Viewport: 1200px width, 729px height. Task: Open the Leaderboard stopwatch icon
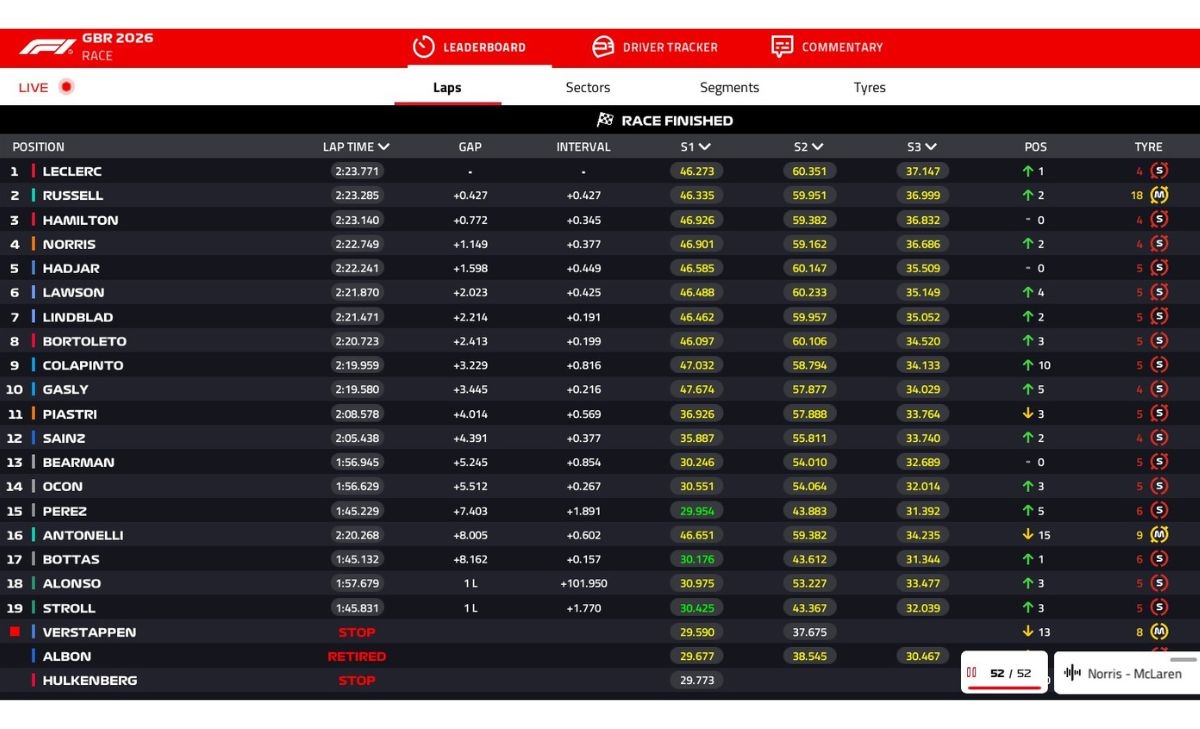click(424, 47)
